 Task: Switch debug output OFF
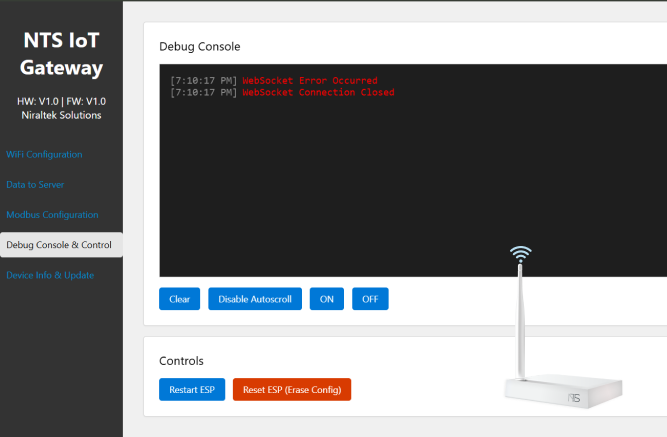pyautogui.click(x=370, y=299)
